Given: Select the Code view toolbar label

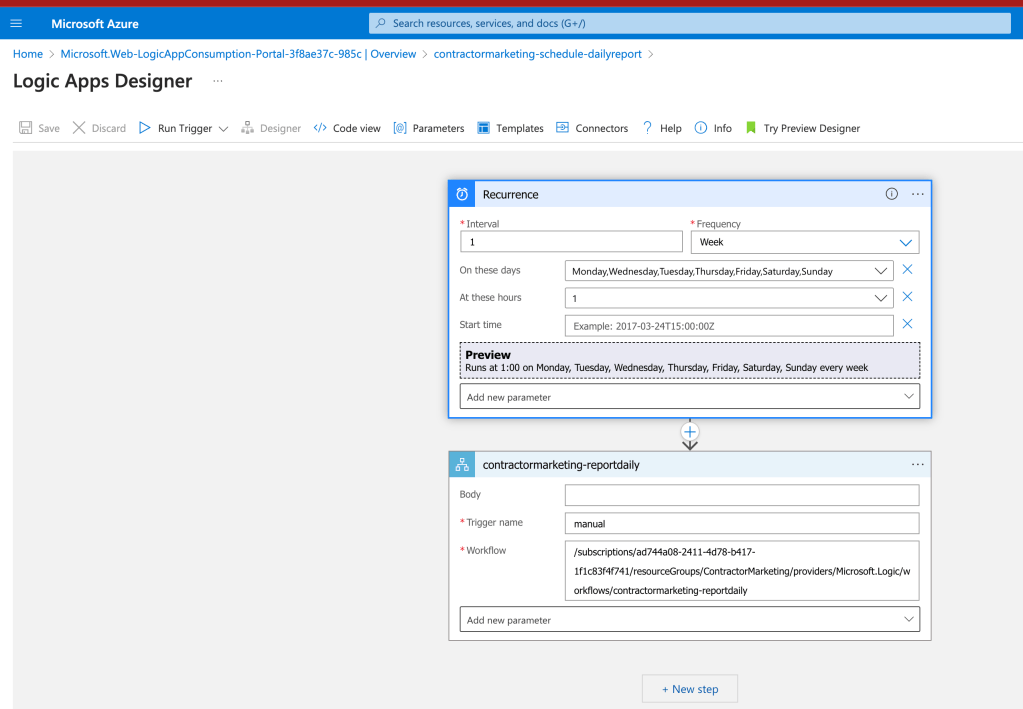Looking at the screenshot, I should pos(356,128).
